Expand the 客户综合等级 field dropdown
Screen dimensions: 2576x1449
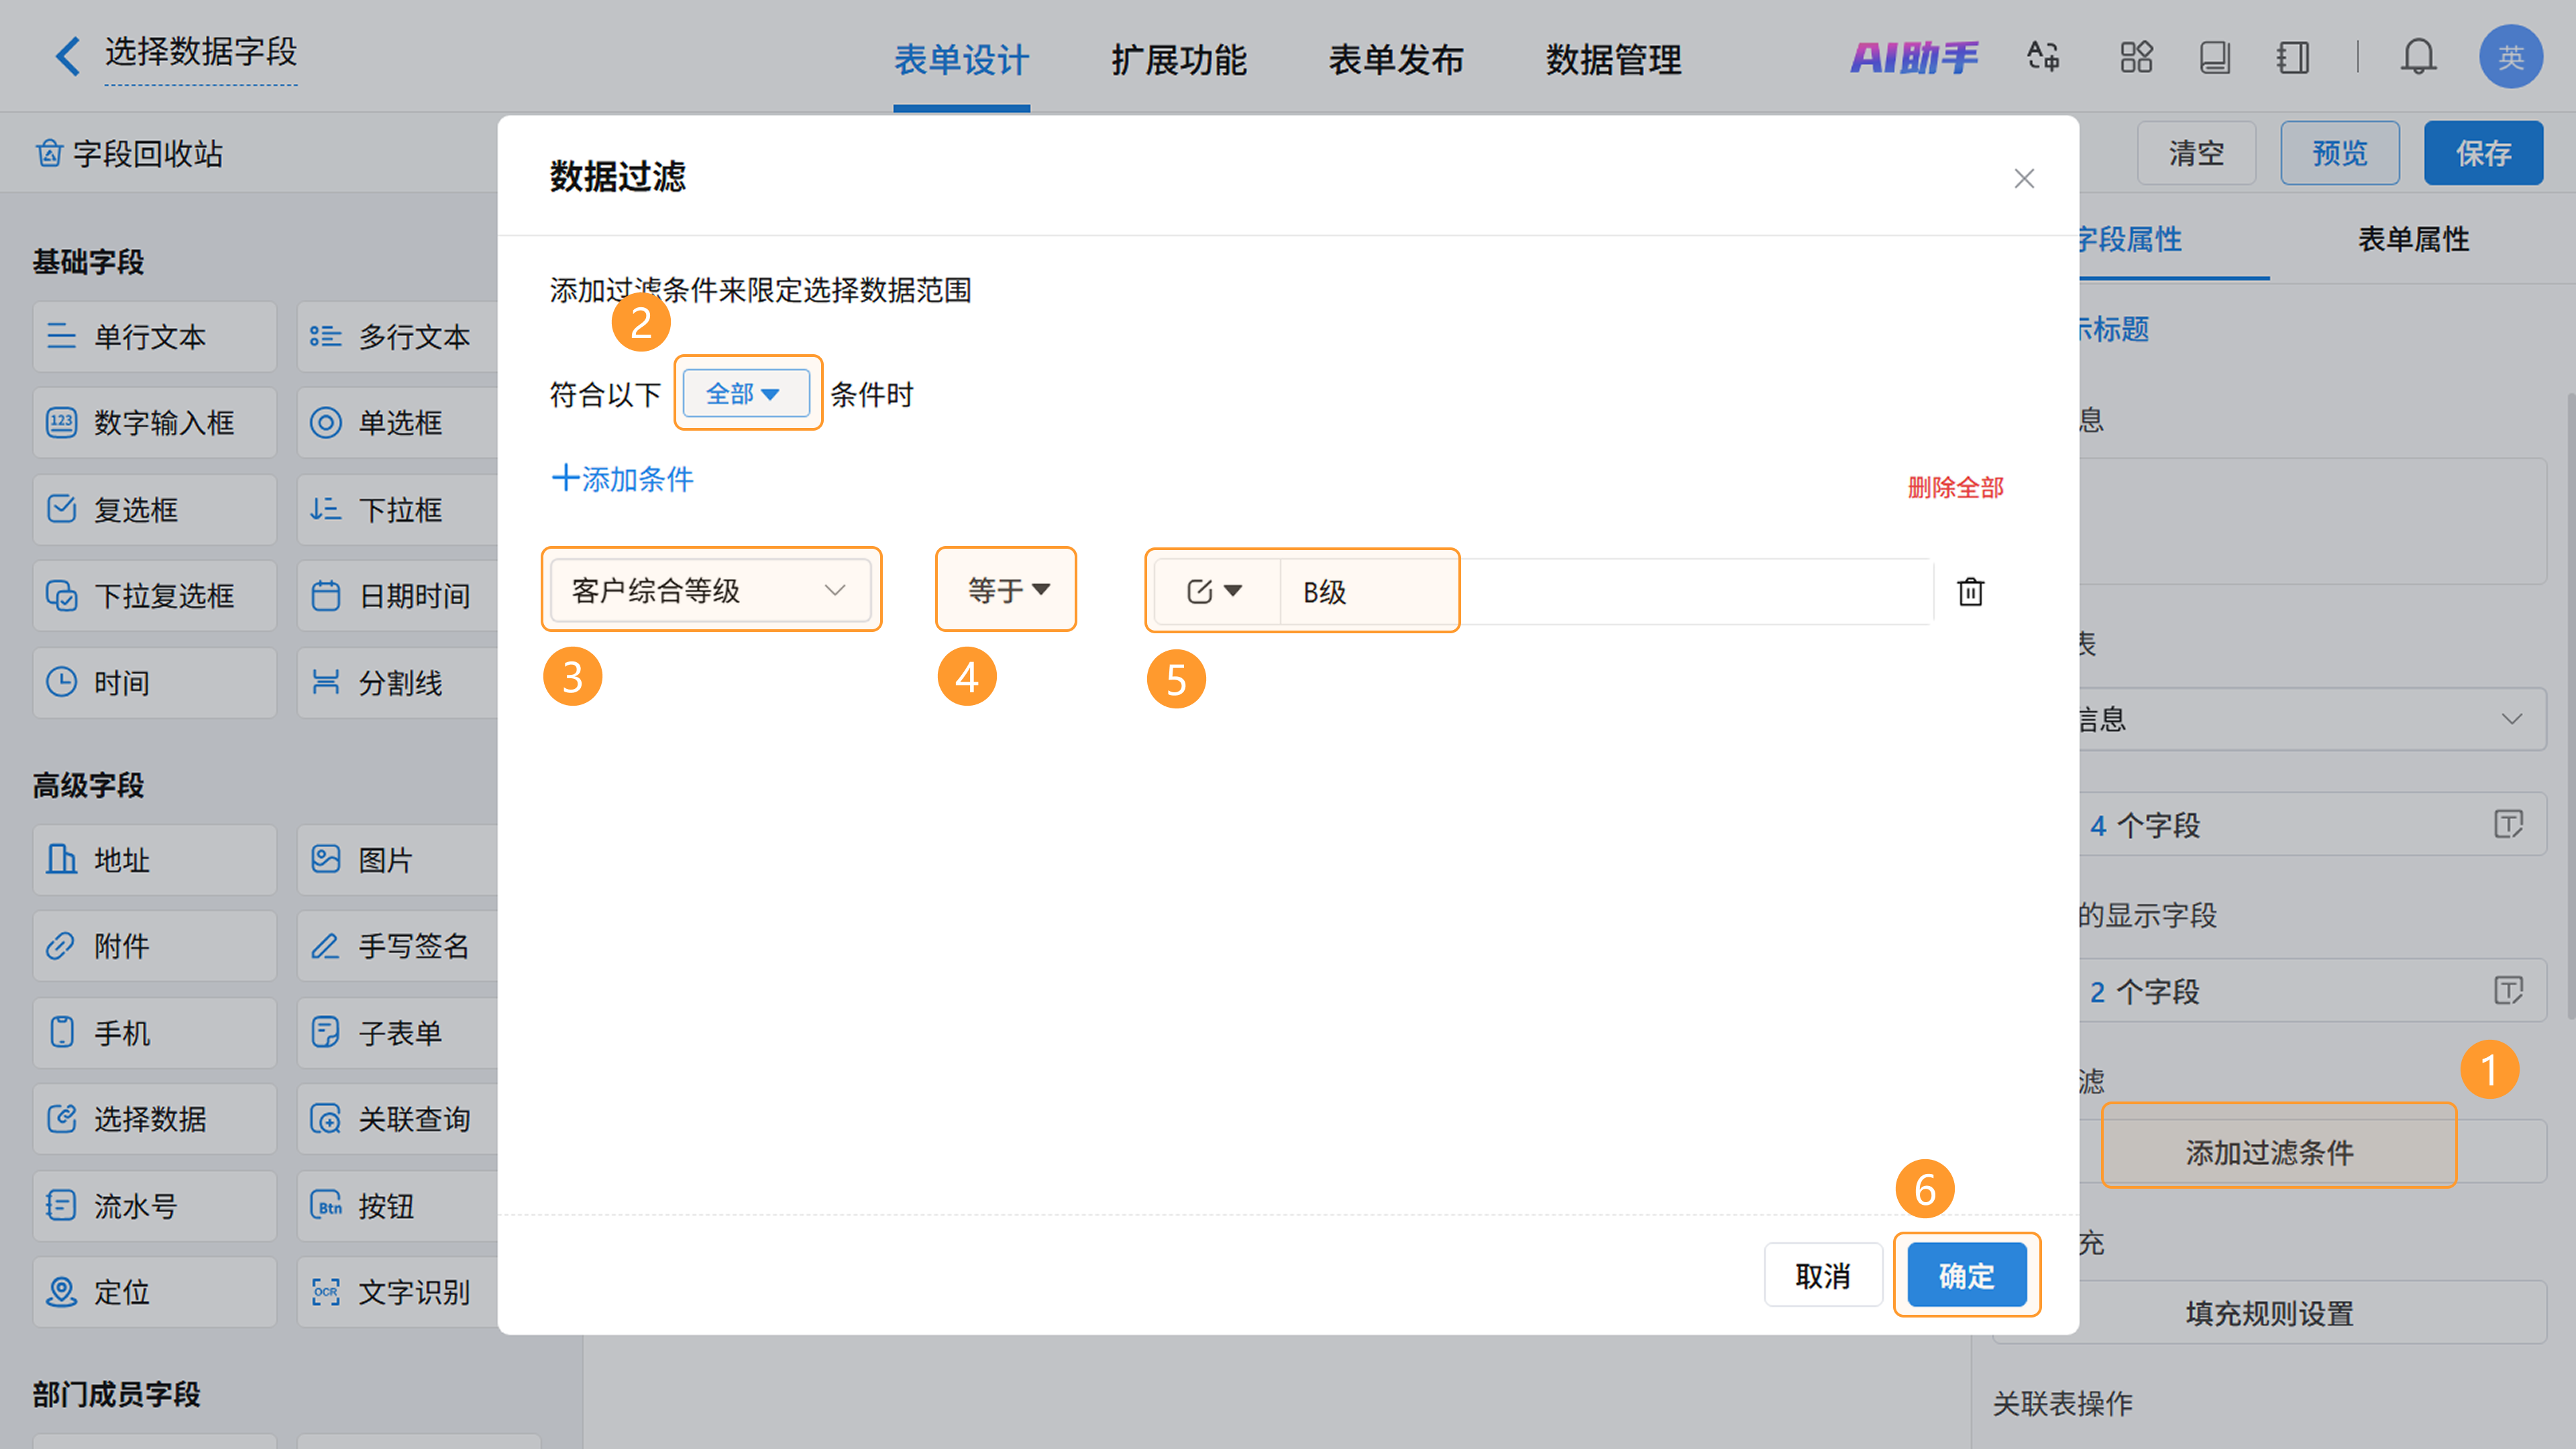pos(710,590)
